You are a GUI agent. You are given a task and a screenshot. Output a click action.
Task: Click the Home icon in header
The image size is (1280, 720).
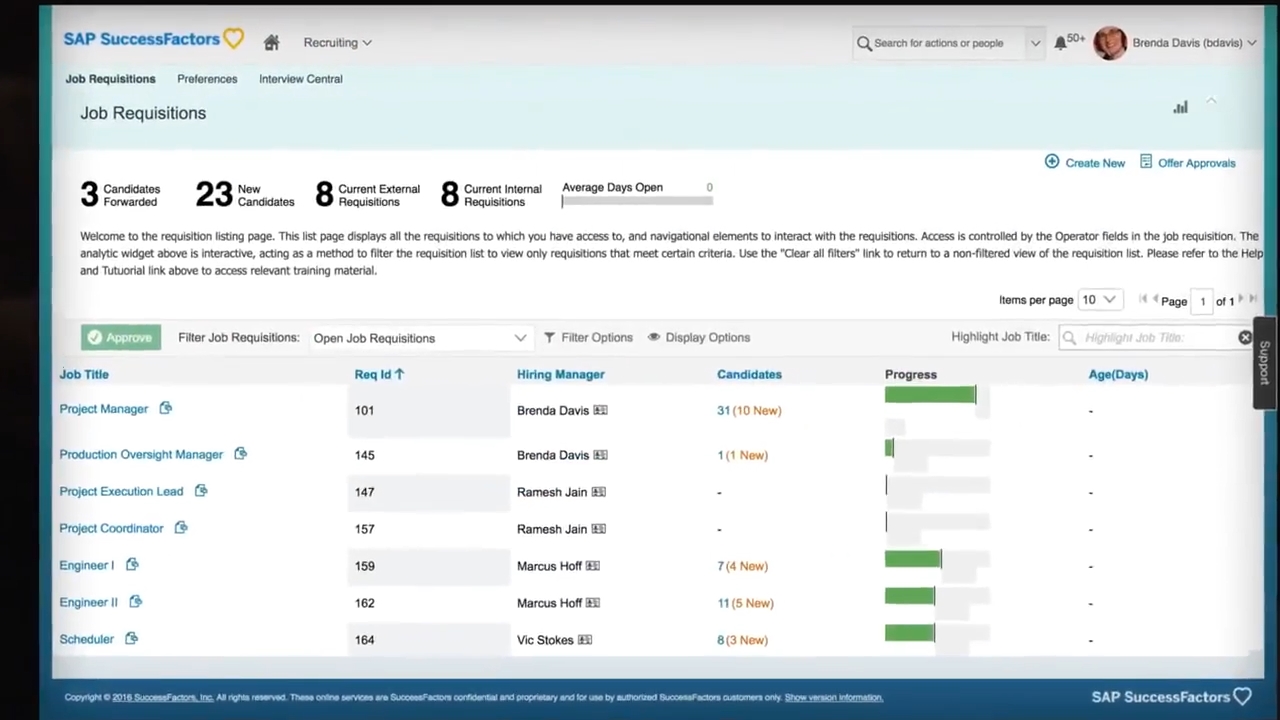[x=271, y=43]
